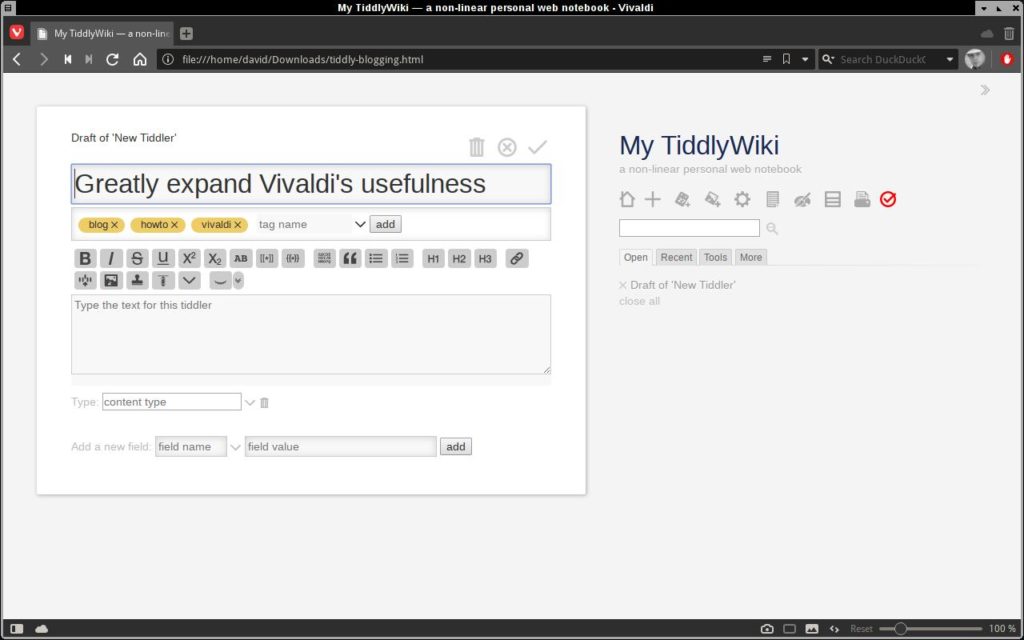
Task: Click the field name input
Action: pyautogui.click(x=191, y=447)
